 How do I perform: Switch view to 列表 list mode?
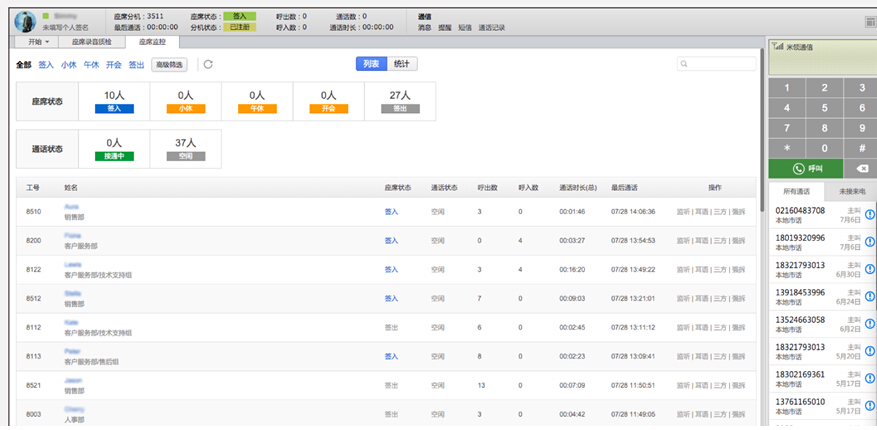point(371,64)
